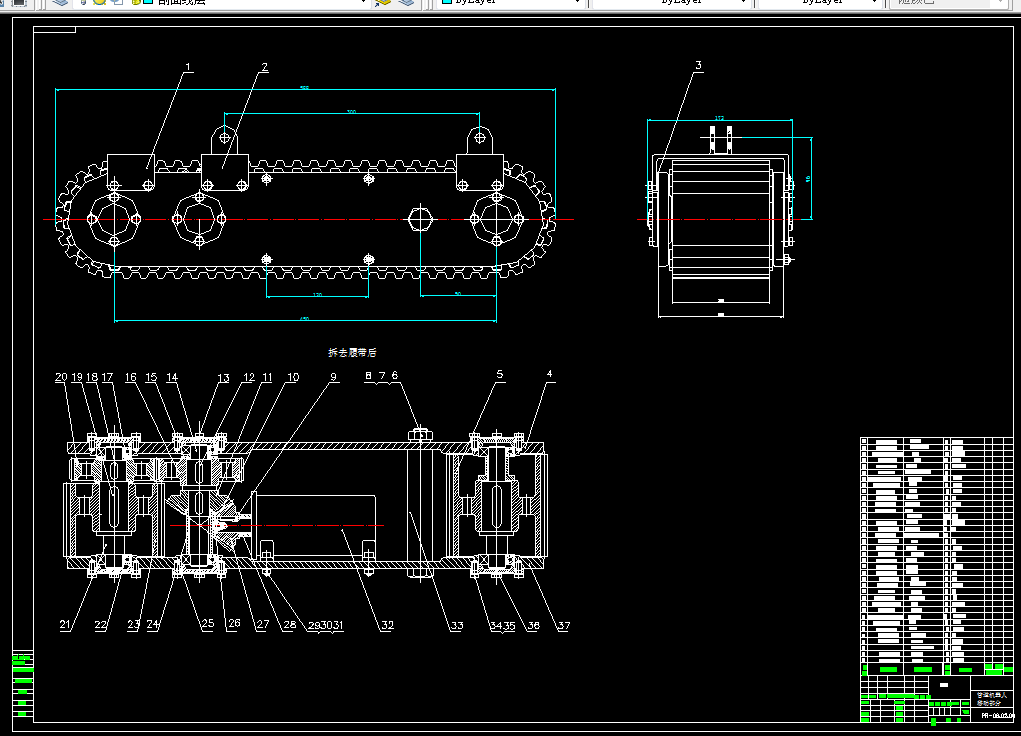
Task: Select part callout number 5
Action: point(499,374)
